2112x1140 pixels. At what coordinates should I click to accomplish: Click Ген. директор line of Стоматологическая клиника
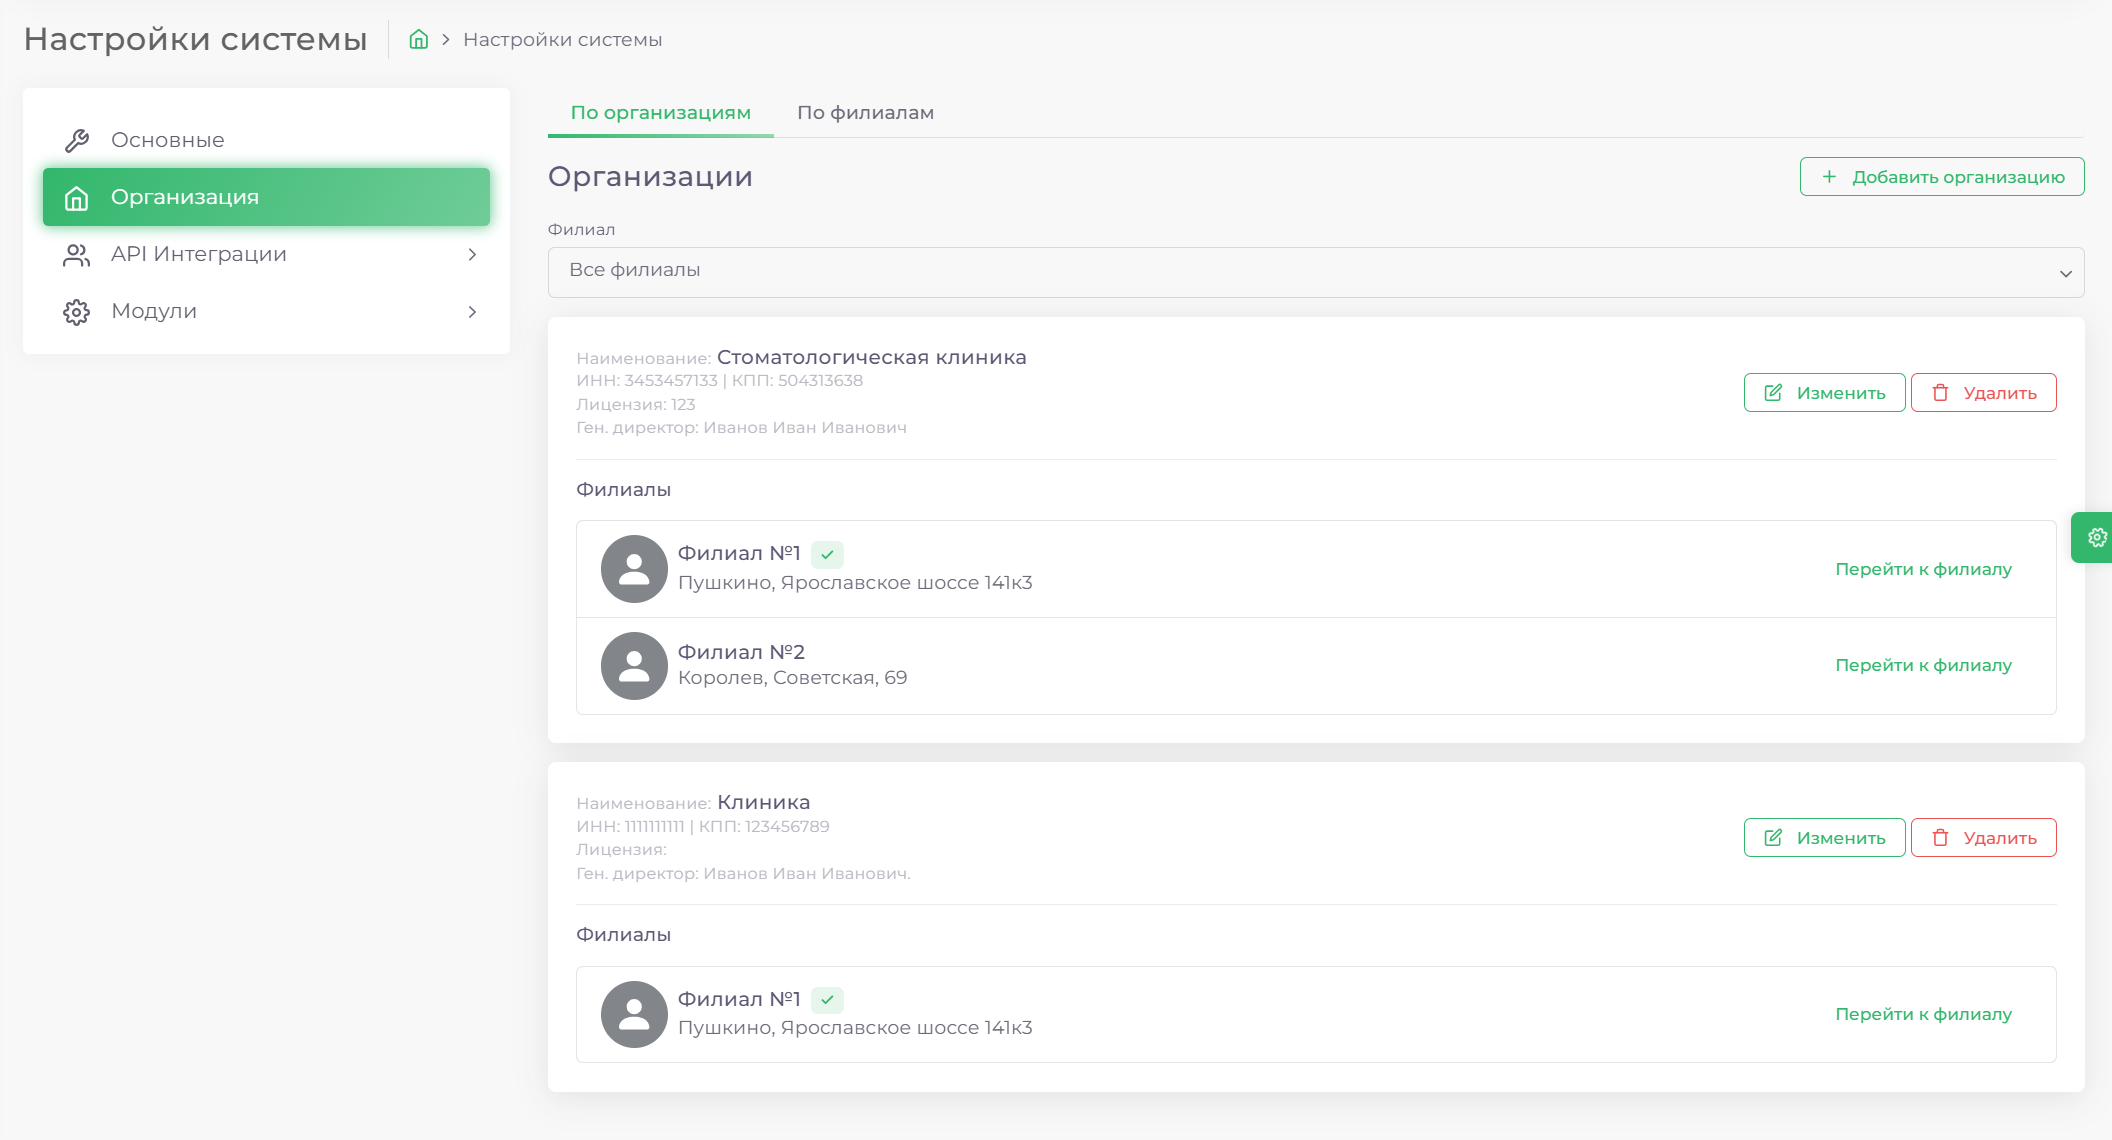(742, 428)
